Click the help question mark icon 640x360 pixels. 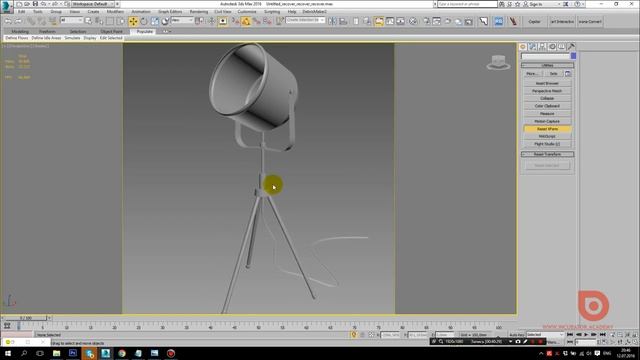click(577, 4)
